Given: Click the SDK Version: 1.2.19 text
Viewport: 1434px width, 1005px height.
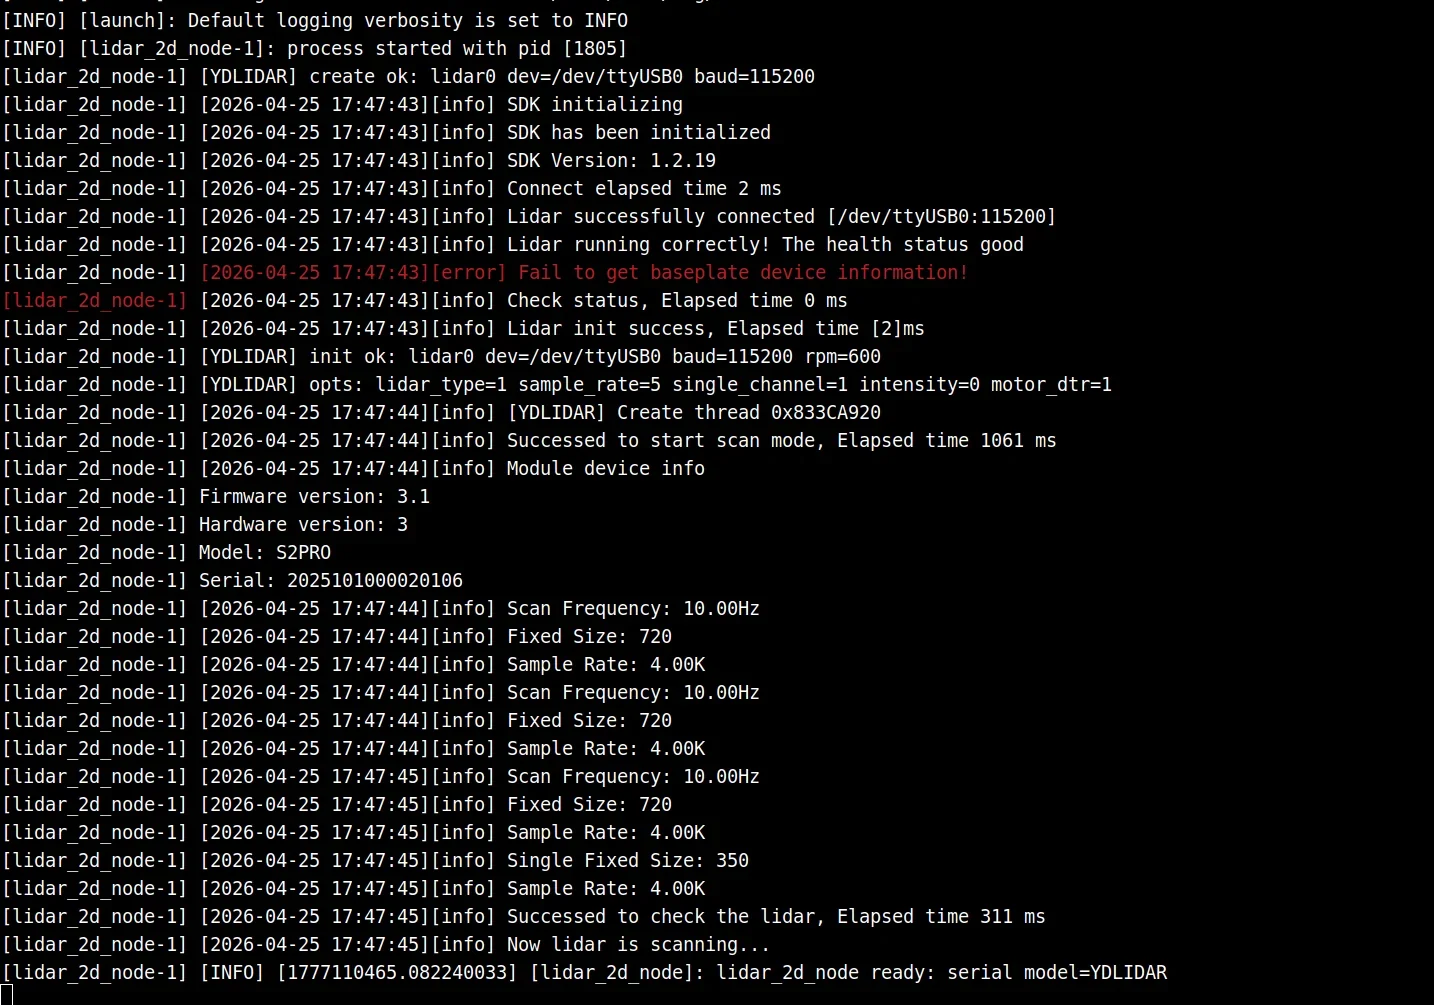Looking at the screenshot, I should click(x=611, y=161).
